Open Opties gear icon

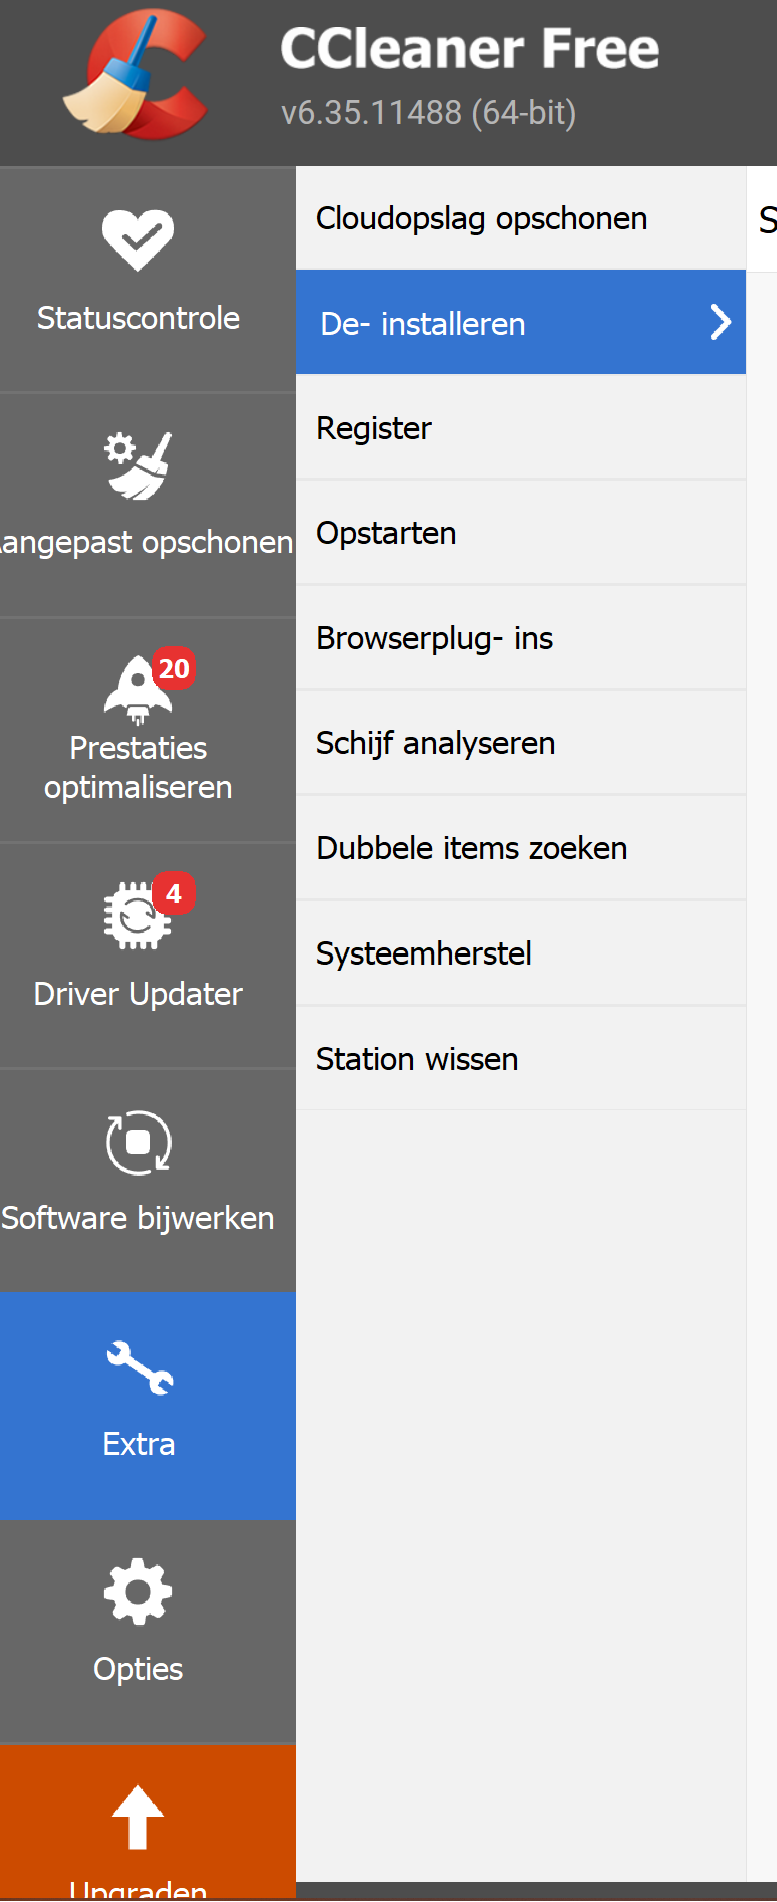pyautogui.click(x=138, y=1591)
